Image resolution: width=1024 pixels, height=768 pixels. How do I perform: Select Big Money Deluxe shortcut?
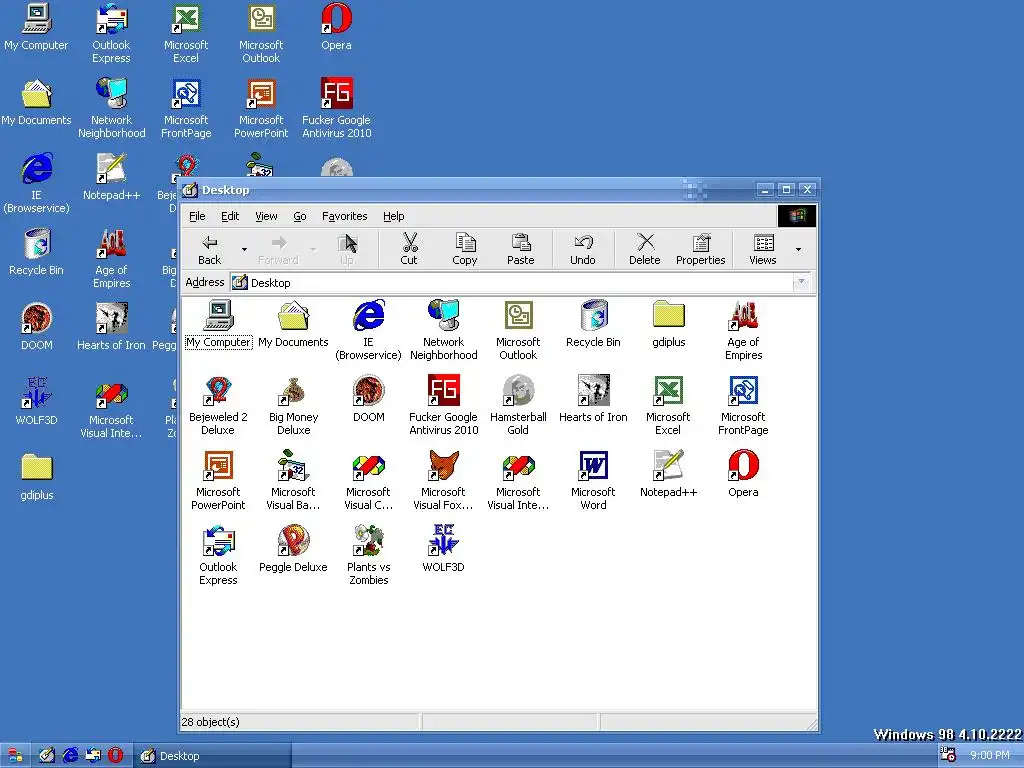point(293,405)
